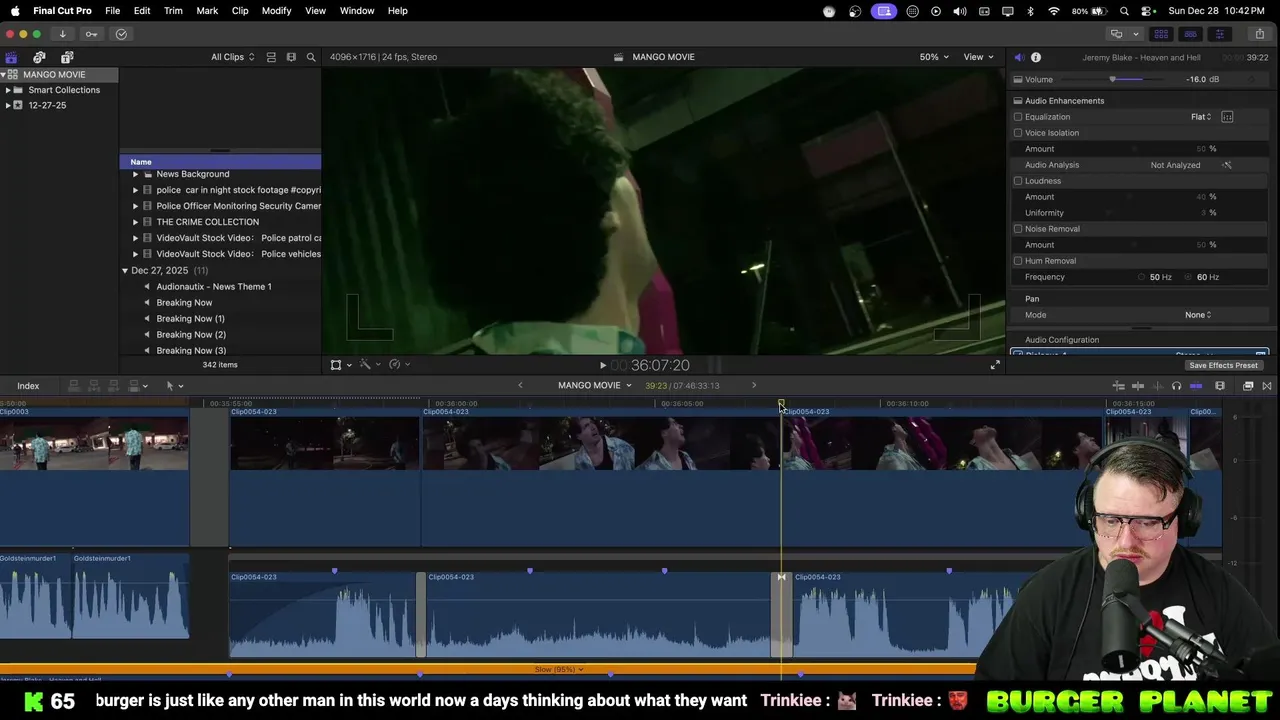Select the Breaking Now (2) clip
1280x720 pixels.
[191, 335]
